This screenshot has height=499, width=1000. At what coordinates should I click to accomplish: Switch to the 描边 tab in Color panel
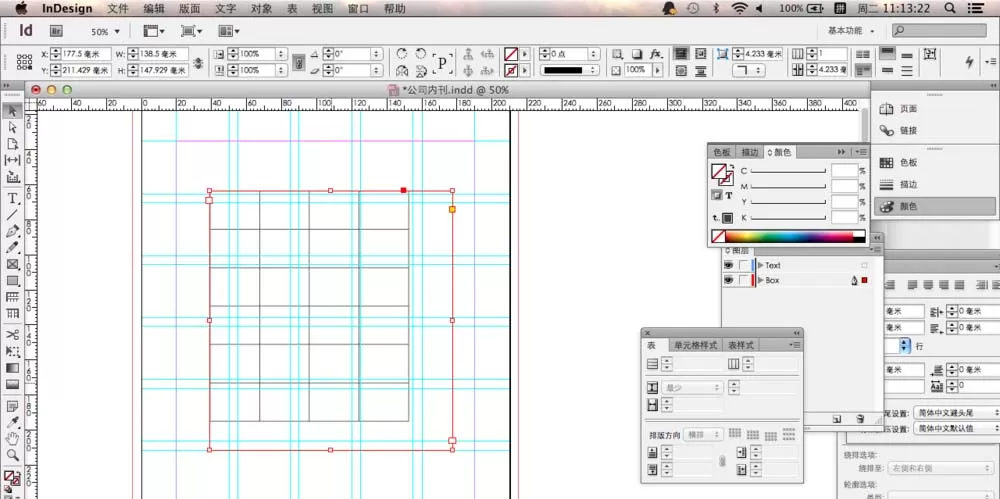(x=750, y=152)
